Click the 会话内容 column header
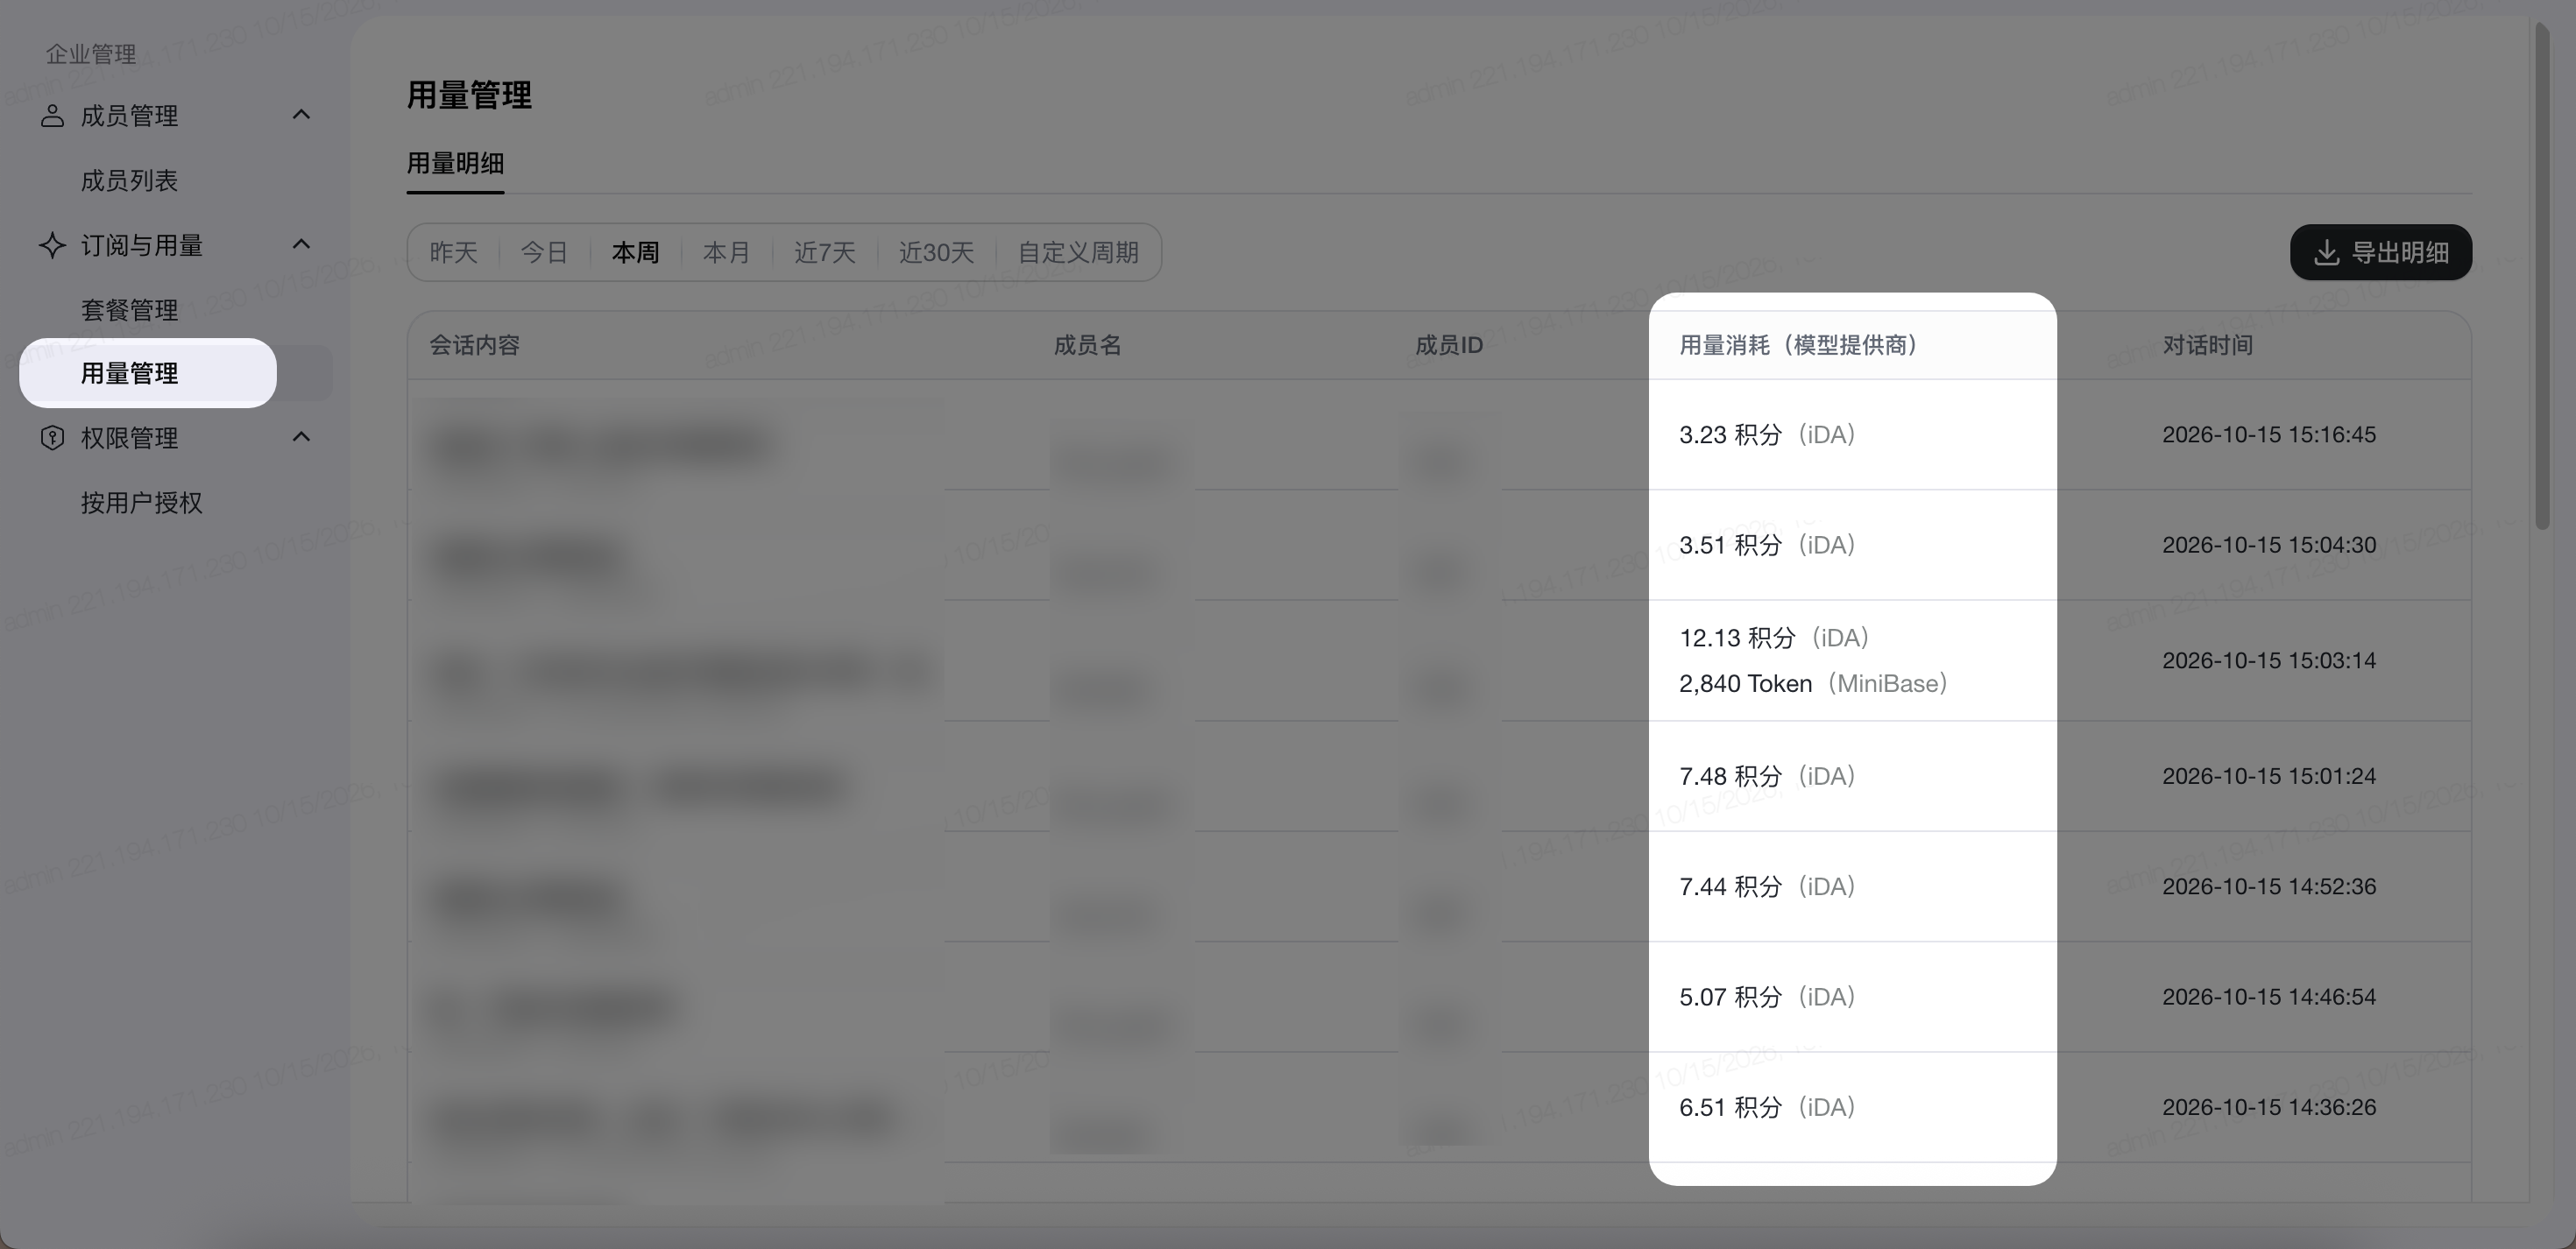Viewport: 2576px width, 1249px height. pos(474,345)
